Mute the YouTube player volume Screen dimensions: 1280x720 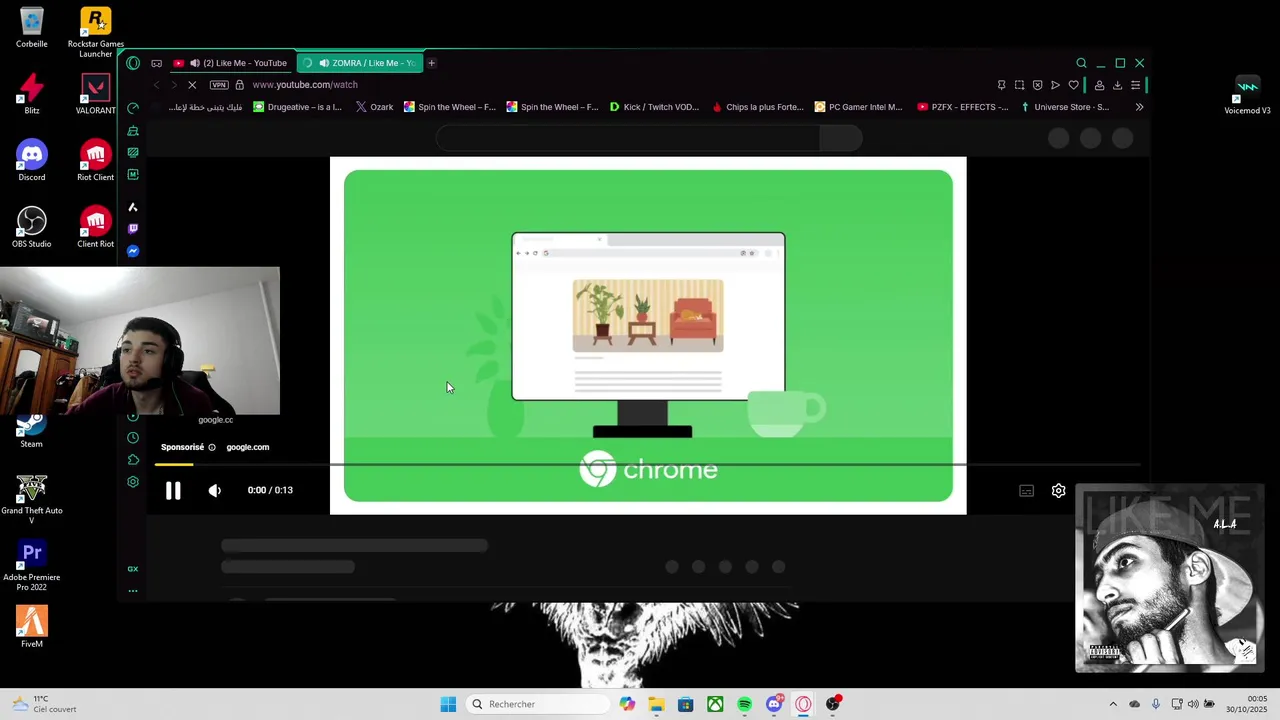tap(214, 490)
